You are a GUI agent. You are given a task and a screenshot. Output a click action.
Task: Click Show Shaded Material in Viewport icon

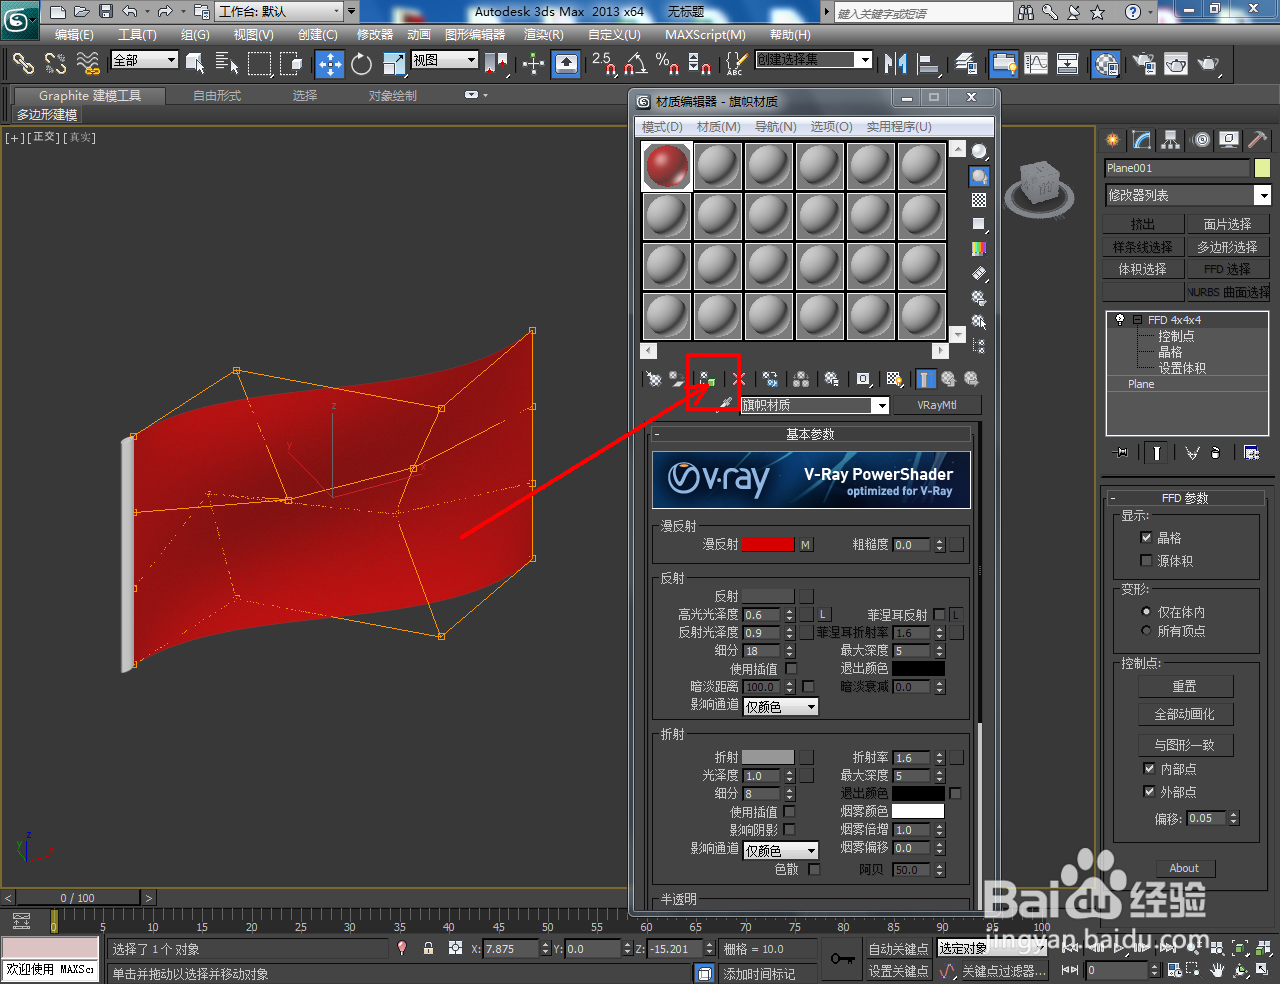(x=894, y=379)
